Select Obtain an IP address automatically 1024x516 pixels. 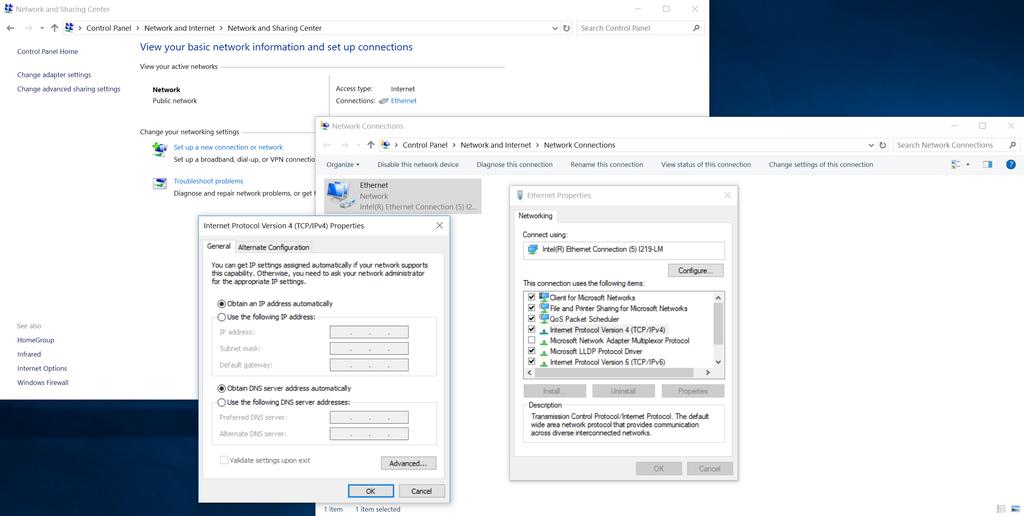pyautogui.click(x=221, y=304)
